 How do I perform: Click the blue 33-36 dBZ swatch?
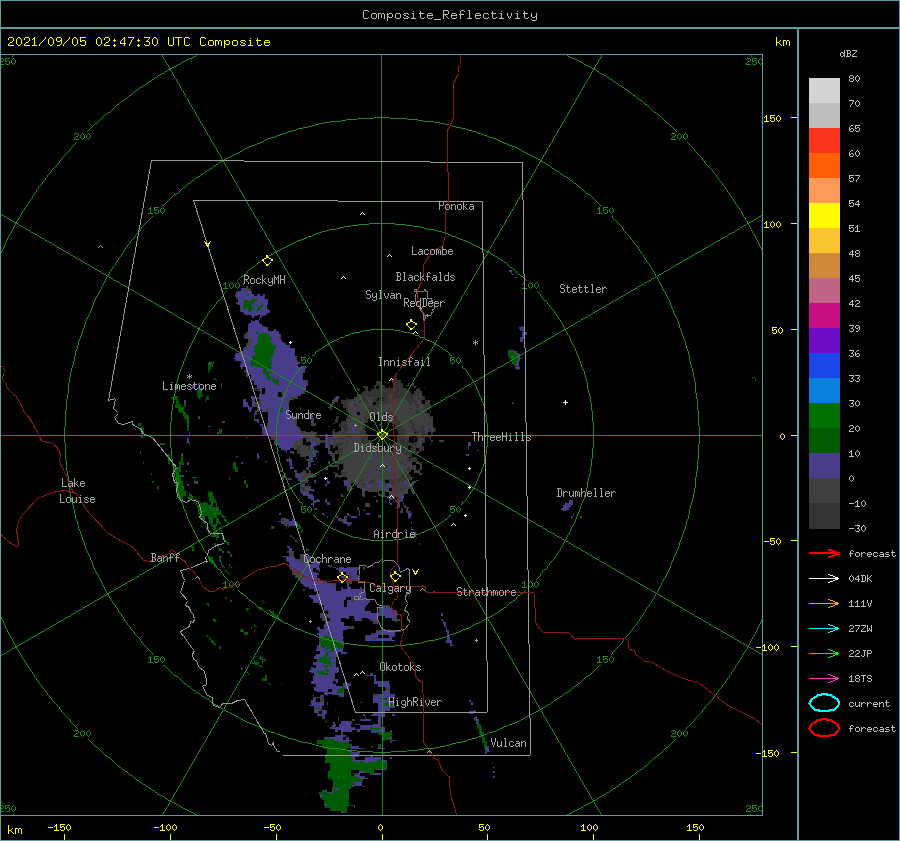[x=824, y=365]
